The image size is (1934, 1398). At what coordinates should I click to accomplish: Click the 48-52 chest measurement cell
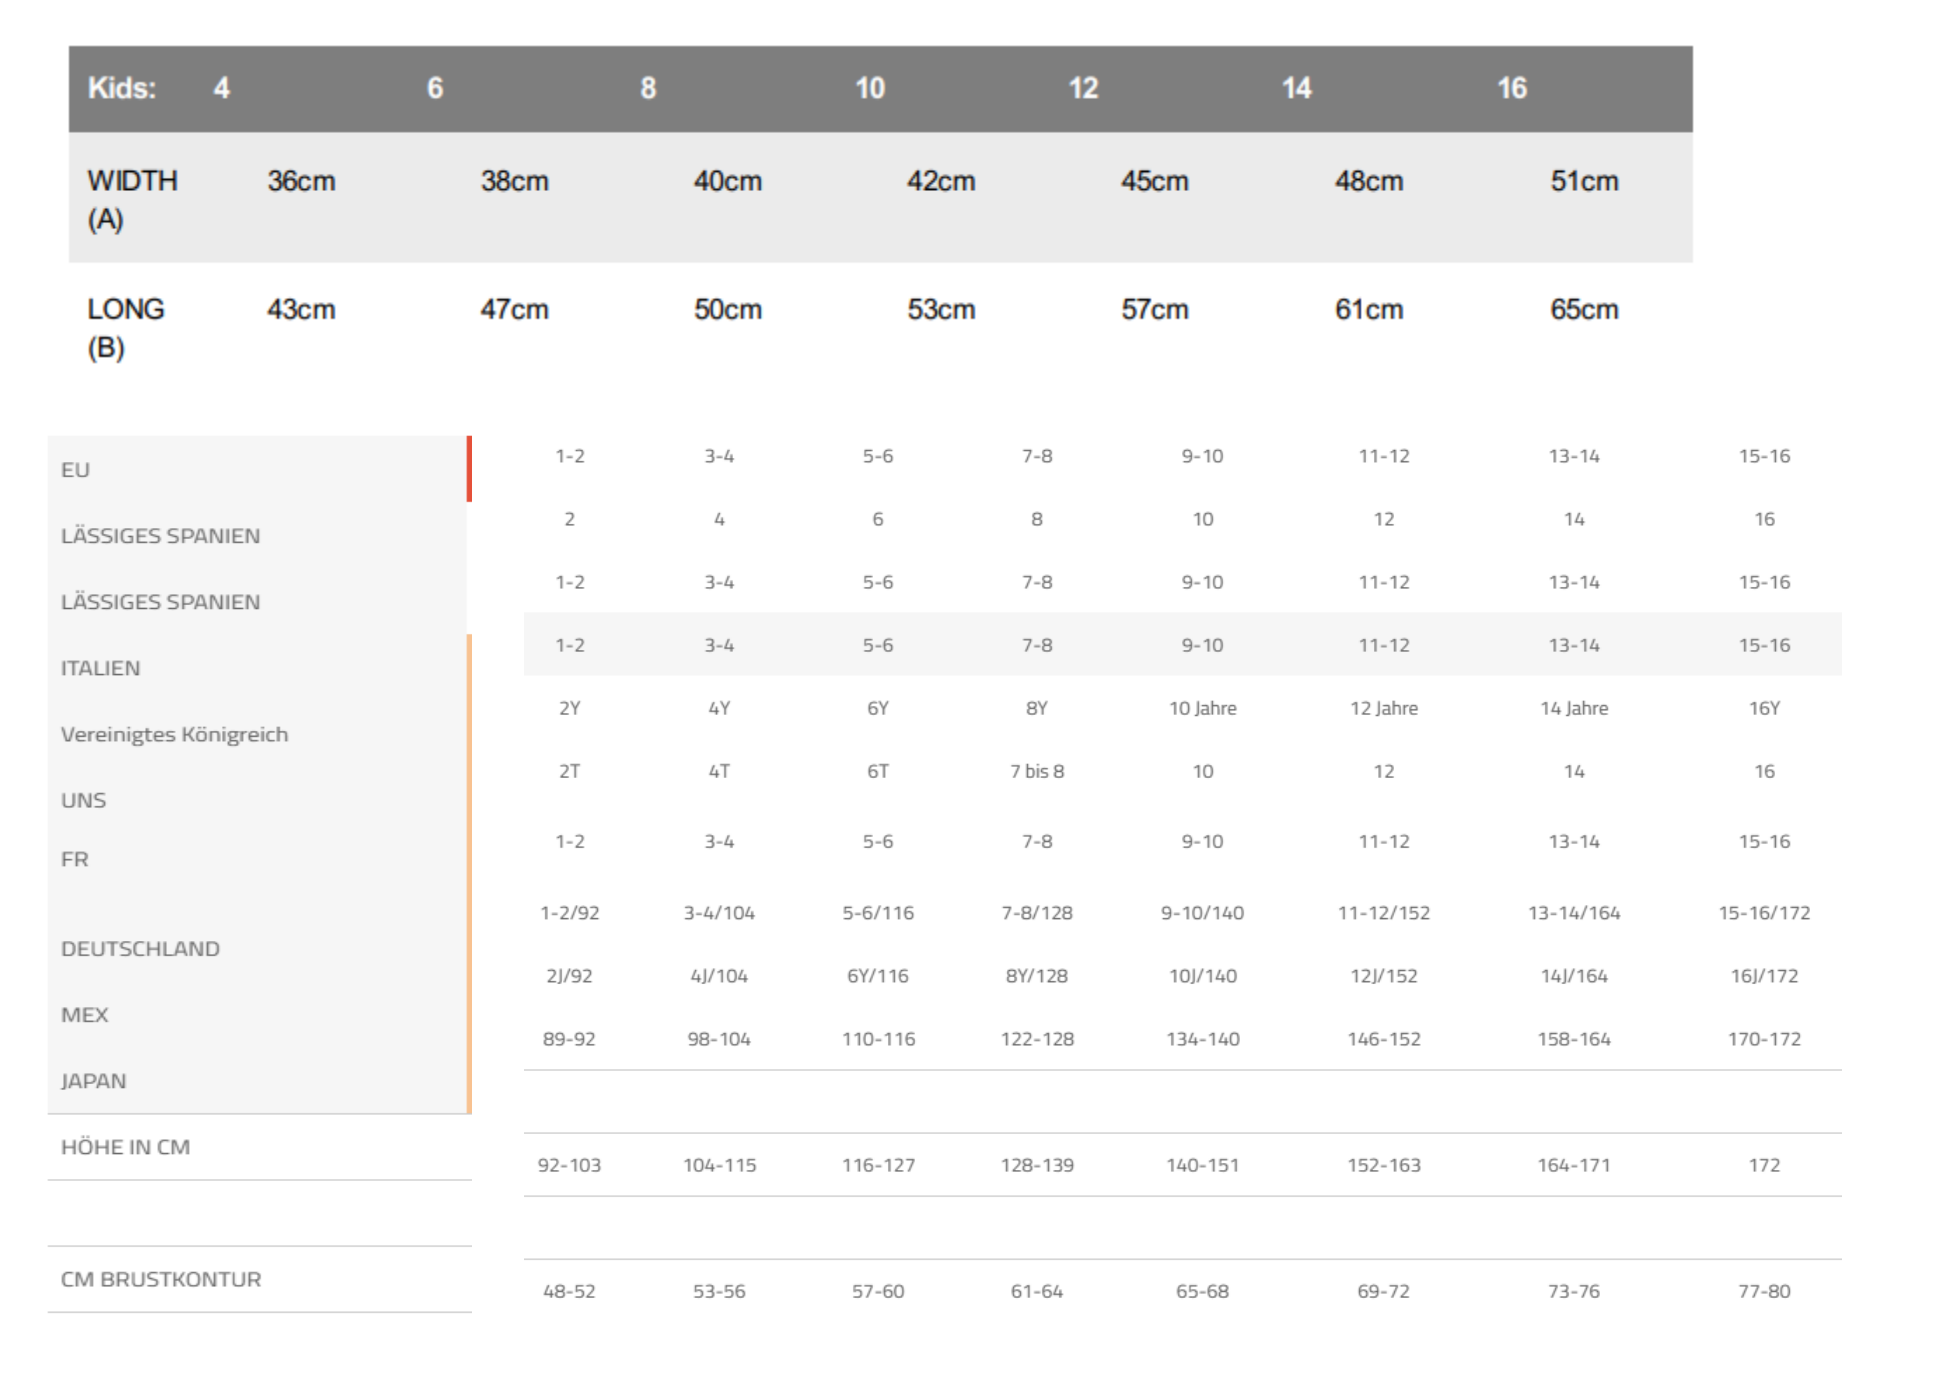coord(569,1291)
